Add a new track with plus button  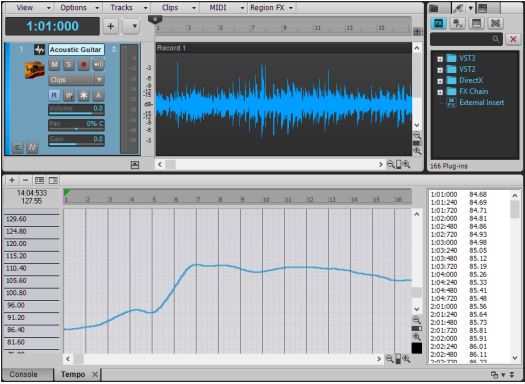point(110,26)
